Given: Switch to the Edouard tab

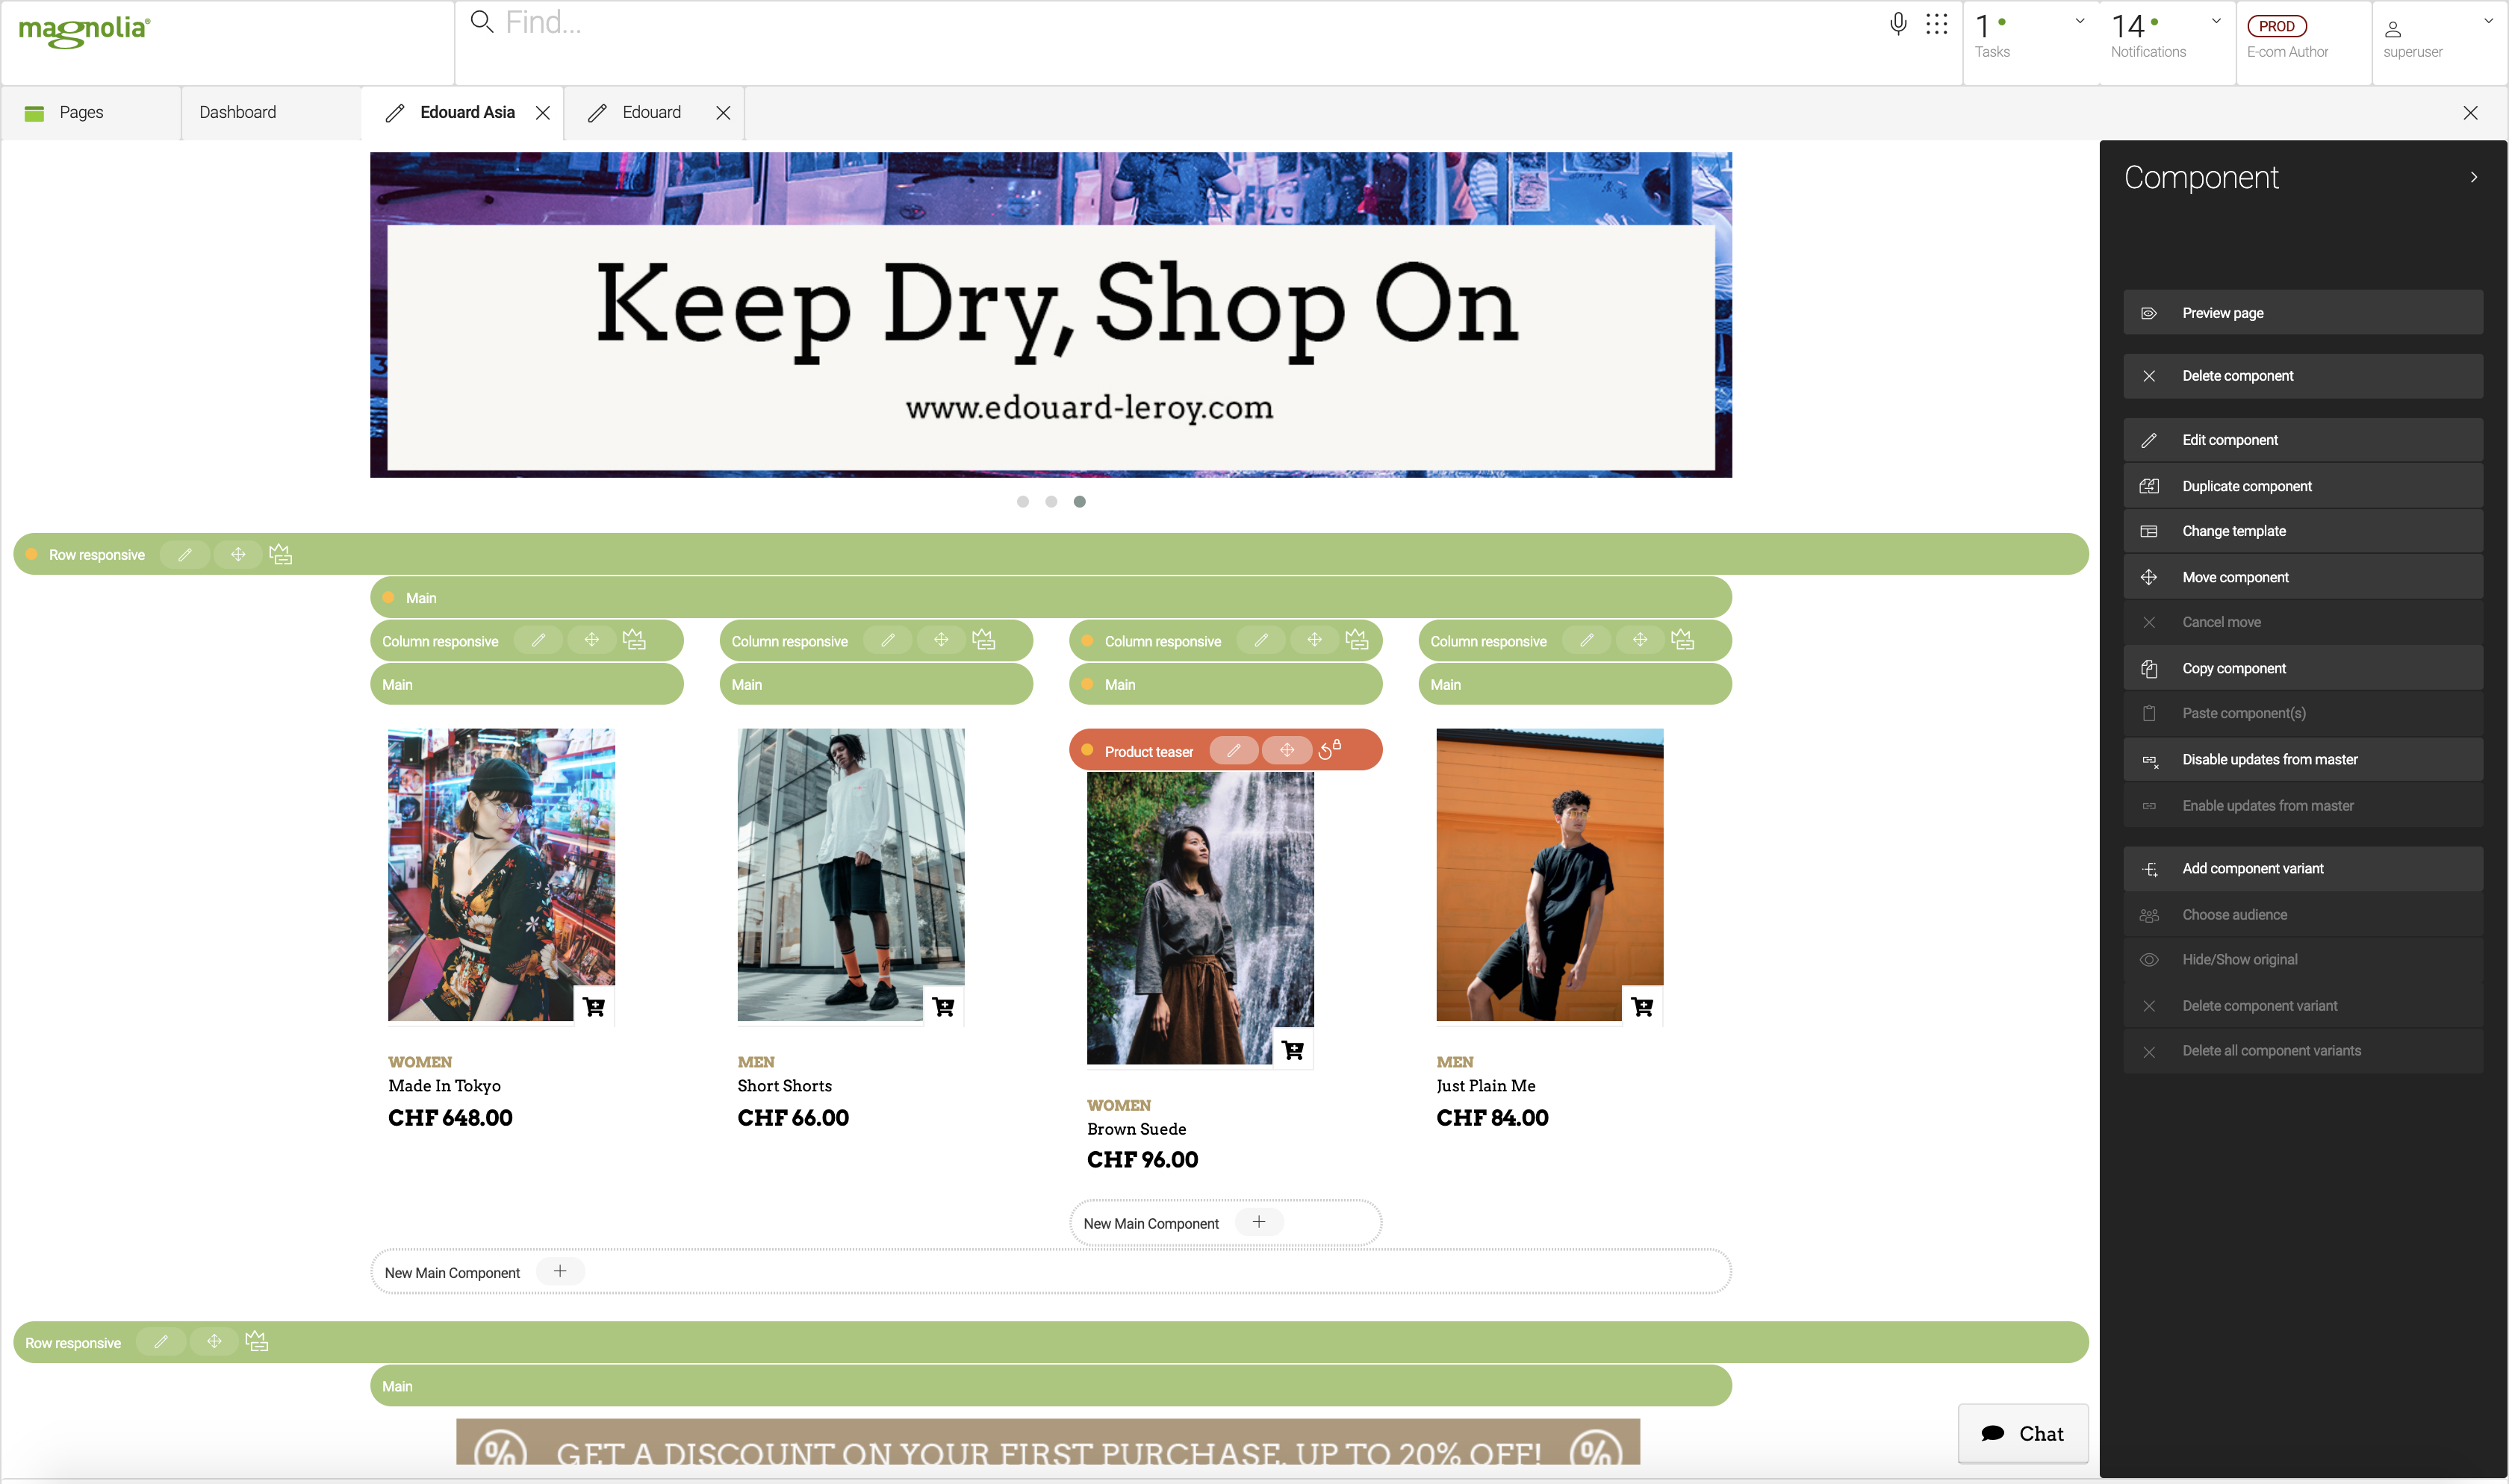Looking at the screenshot, I should point(651,112).
